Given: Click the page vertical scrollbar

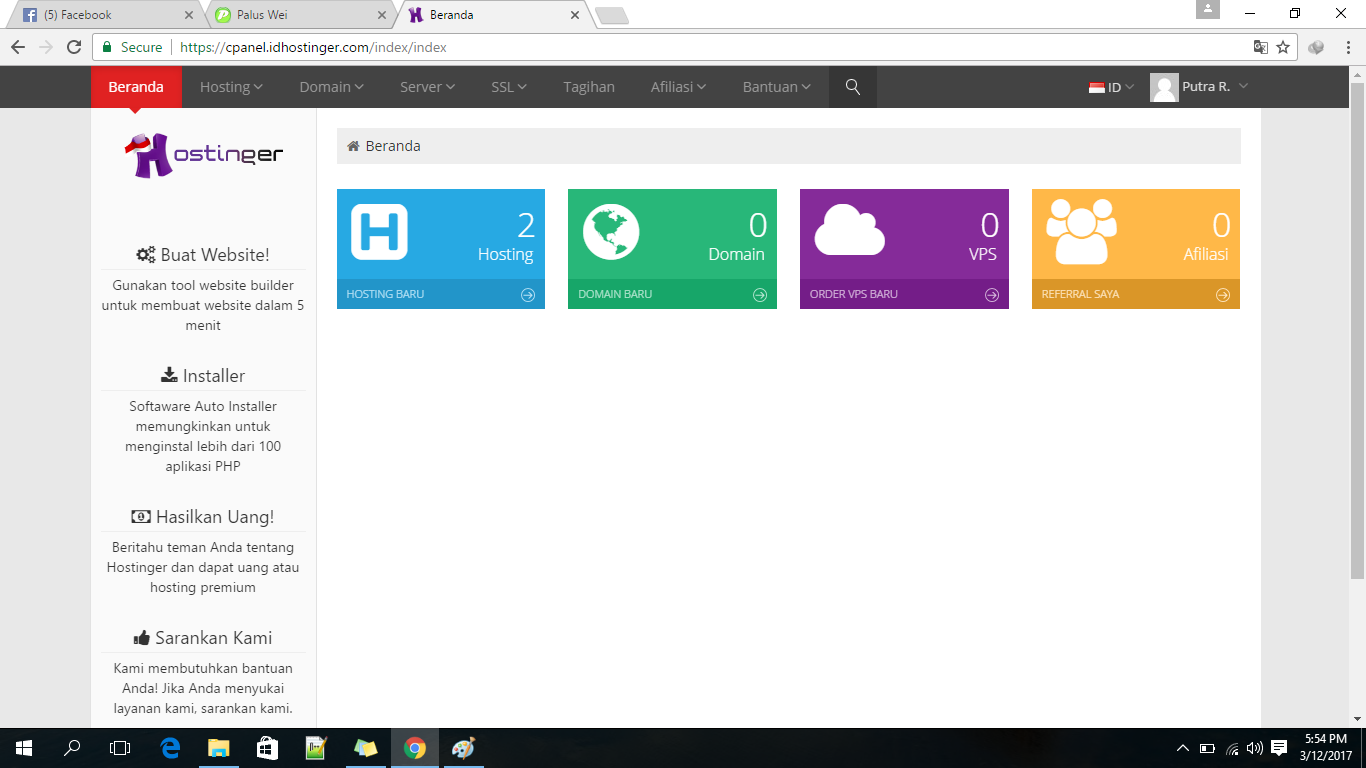Looking at the screenshot, I should 1358,330.
